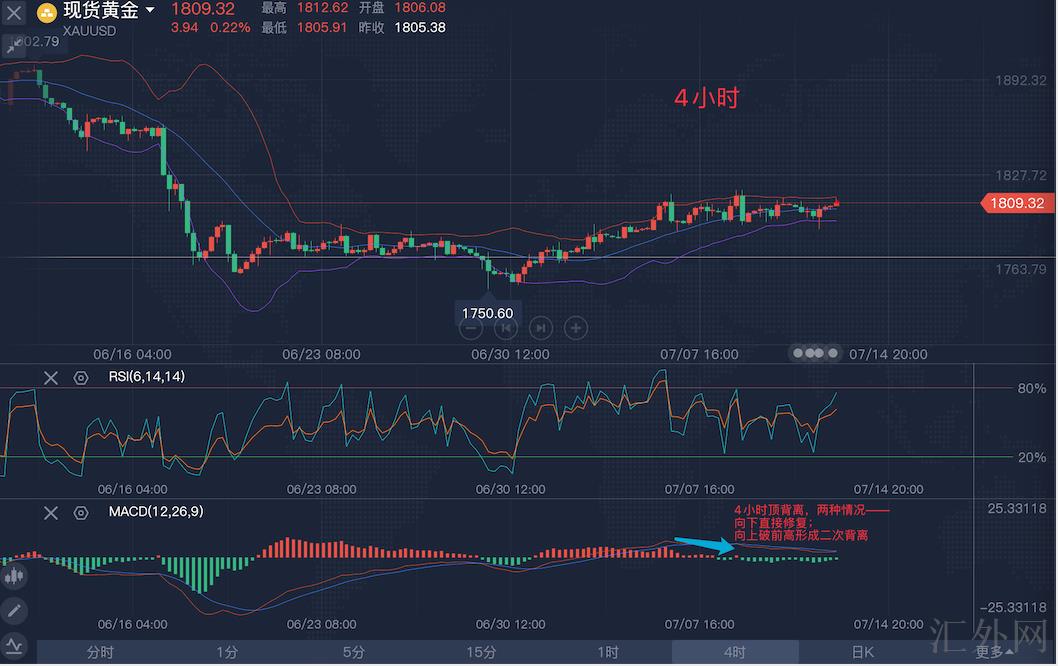1058x666 pixels.
Task: Switch to 分时 timeframe tab
Action: pos(100,652)
